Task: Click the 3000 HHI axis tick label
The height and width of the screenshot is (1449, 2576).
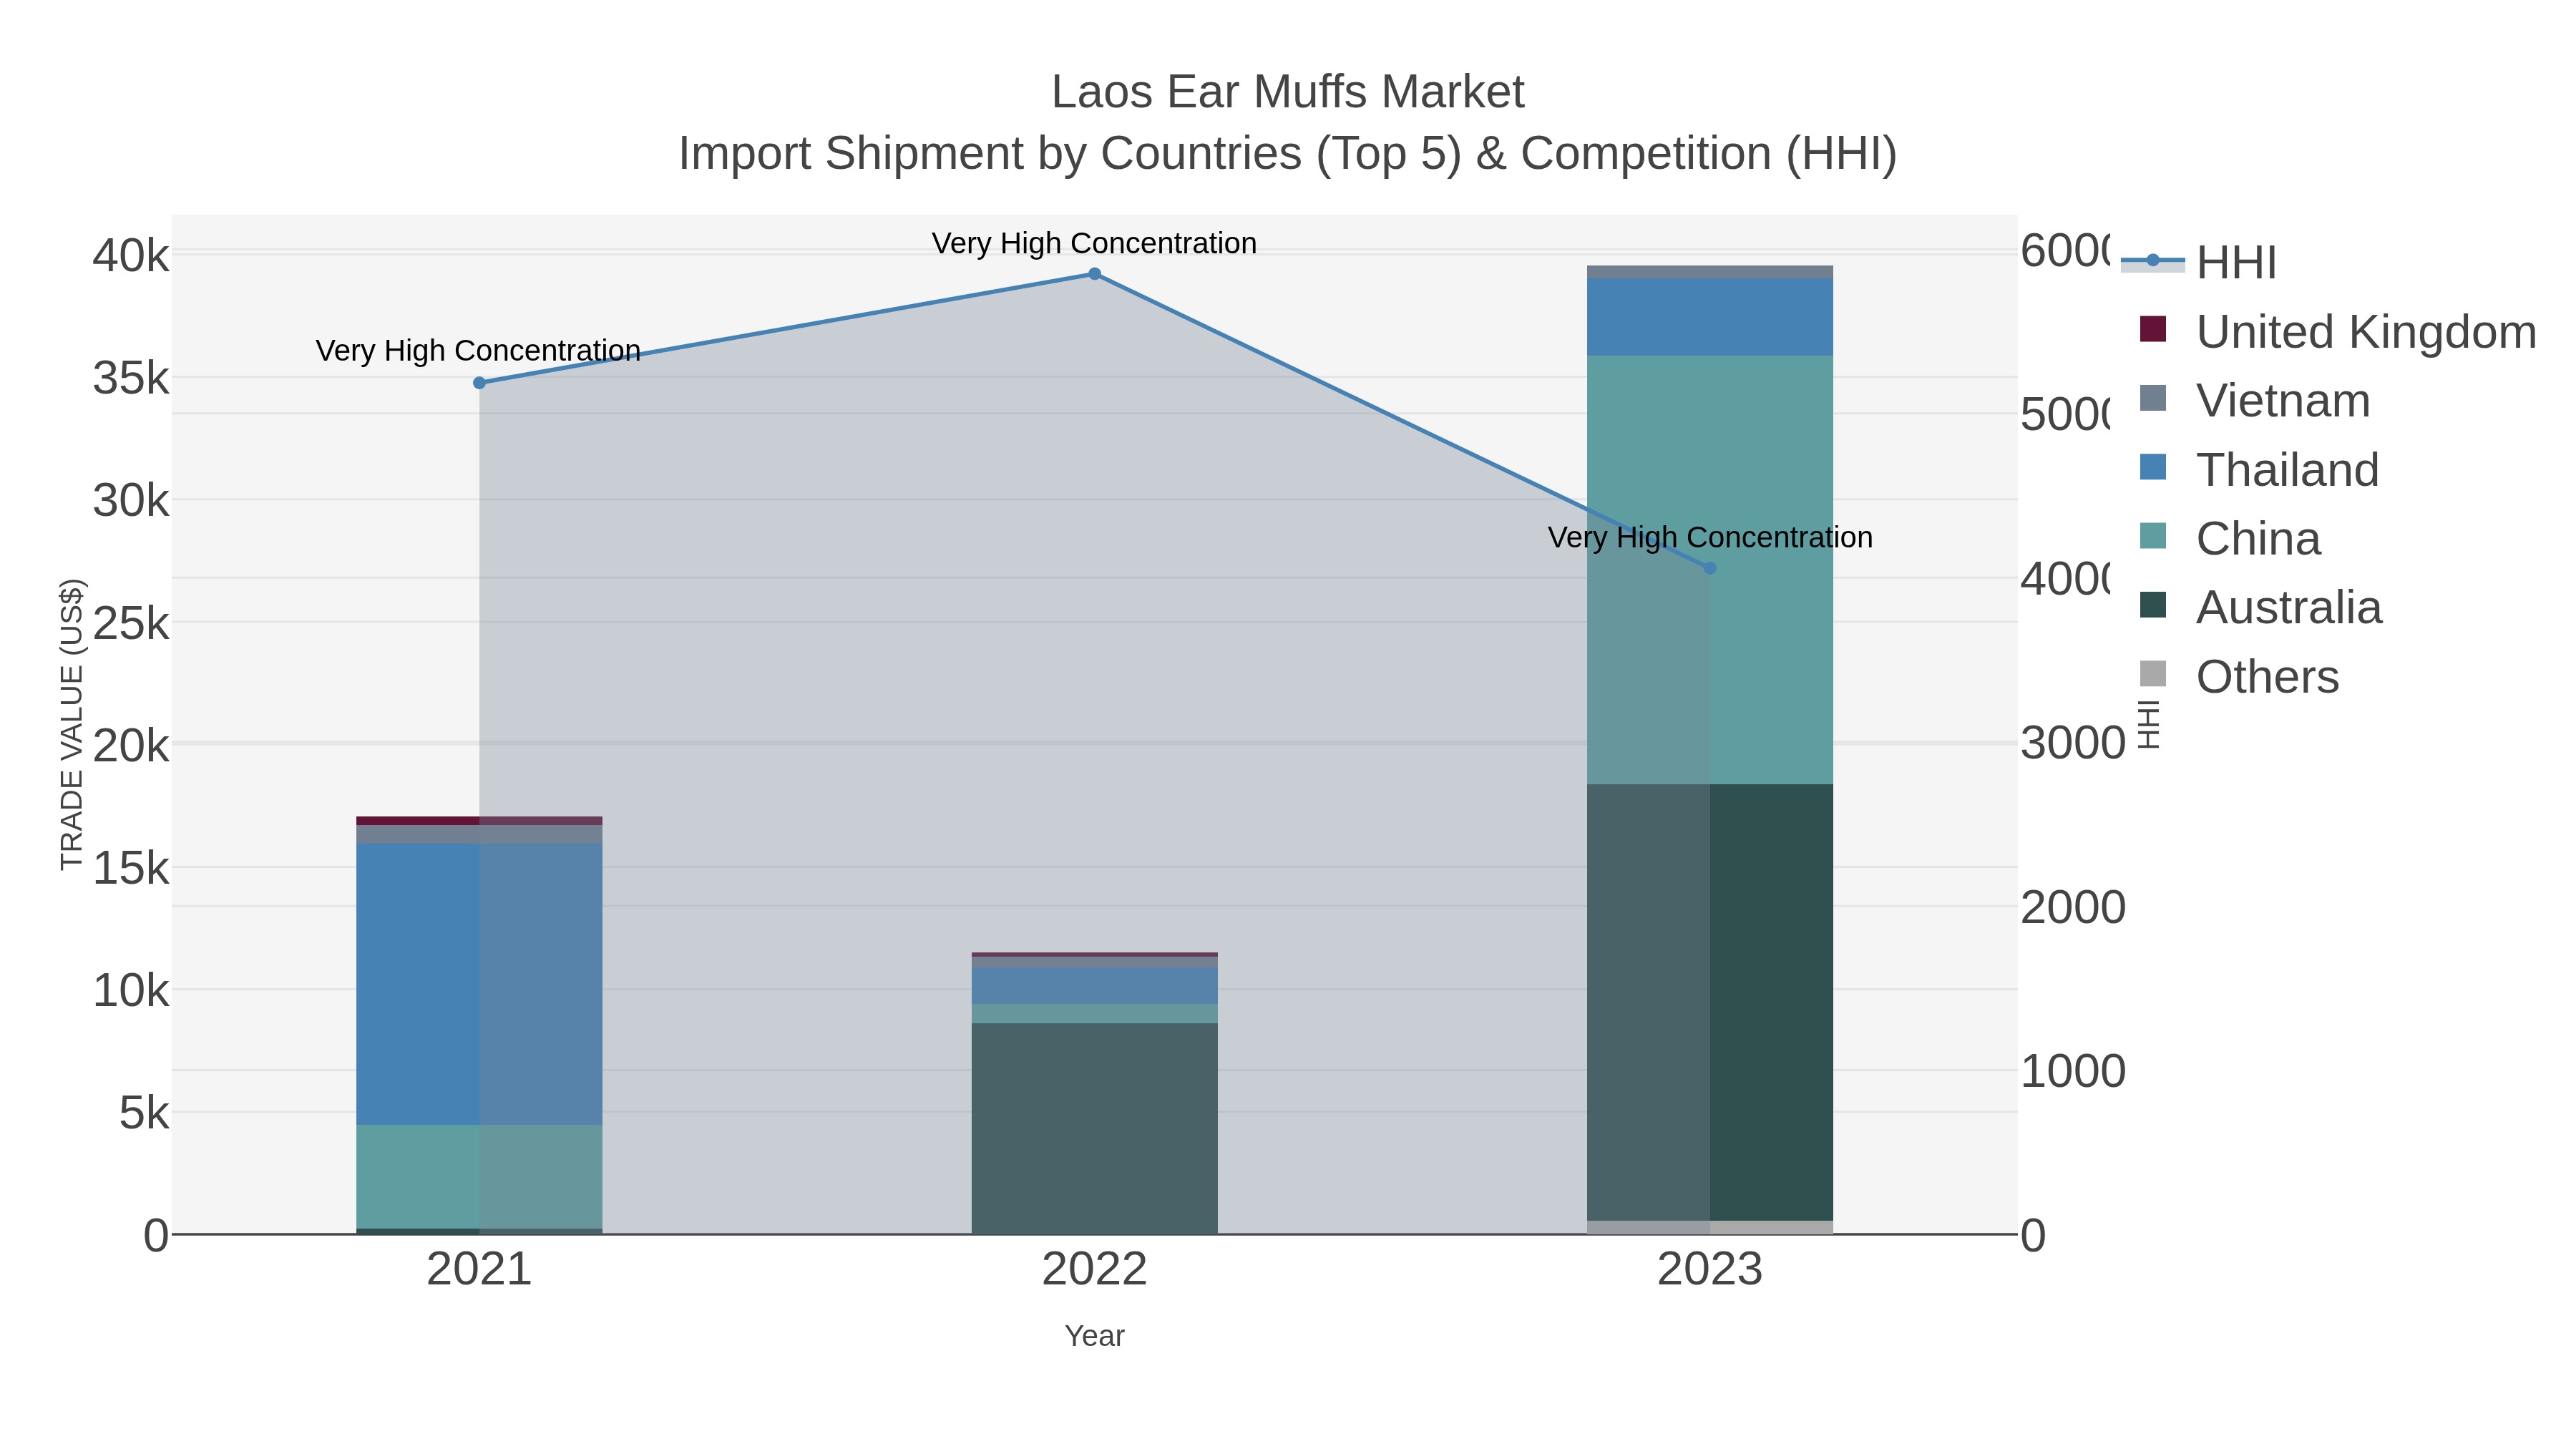Action: (2073, 743)
